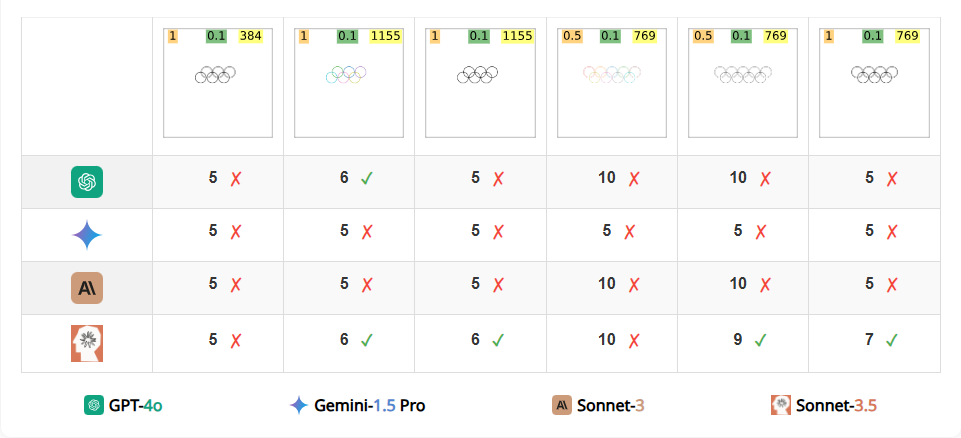Select the pastel rings thumbnail labeled 769
The height and width of the screenshot is (438, 961).
pos(612,83)
